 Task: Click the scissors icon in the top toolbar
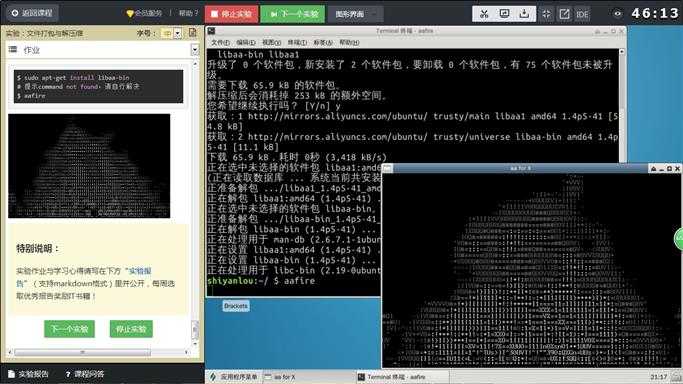pos(484,14)
